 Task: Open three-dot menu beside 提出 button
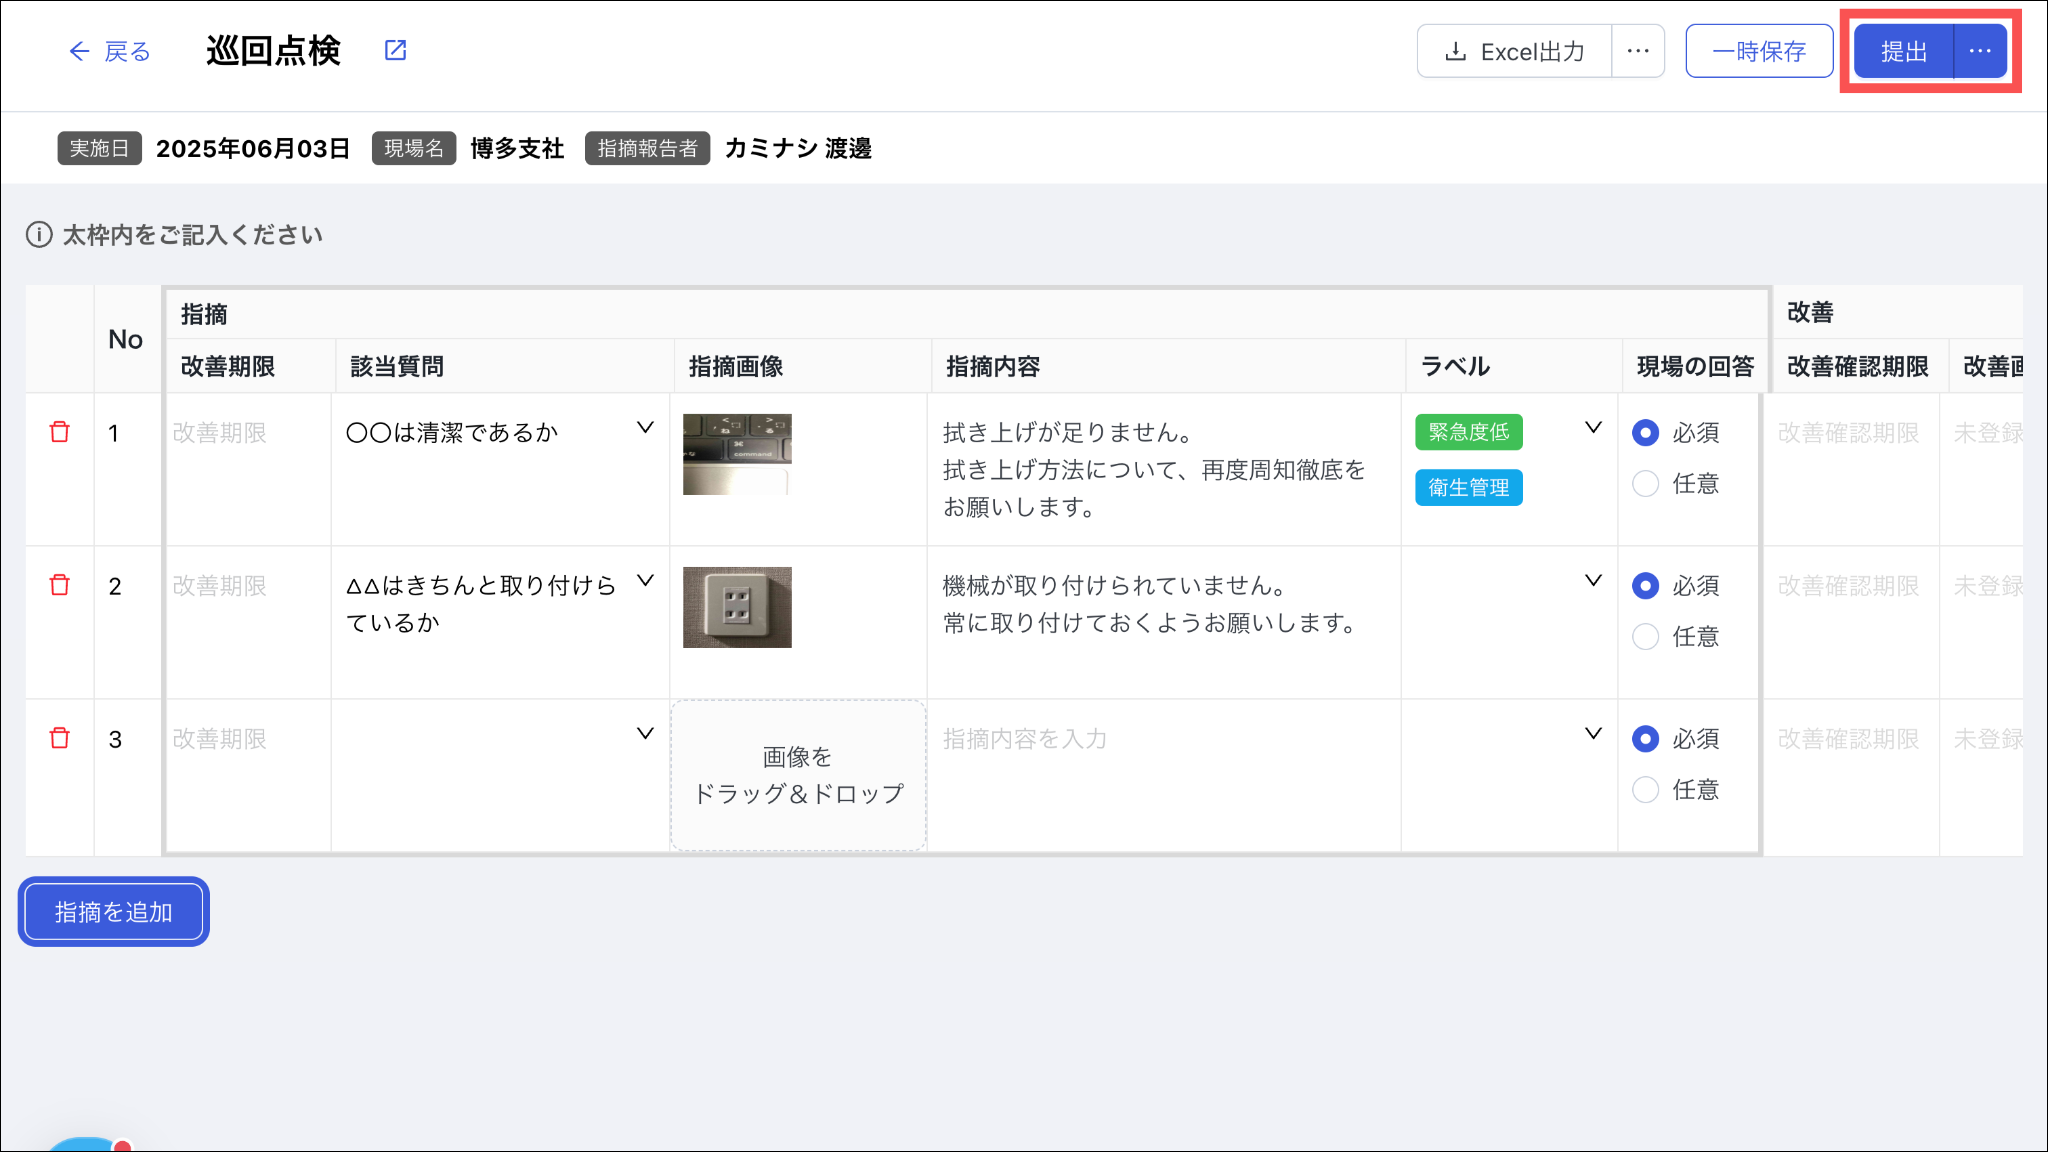coord(1979,51)
